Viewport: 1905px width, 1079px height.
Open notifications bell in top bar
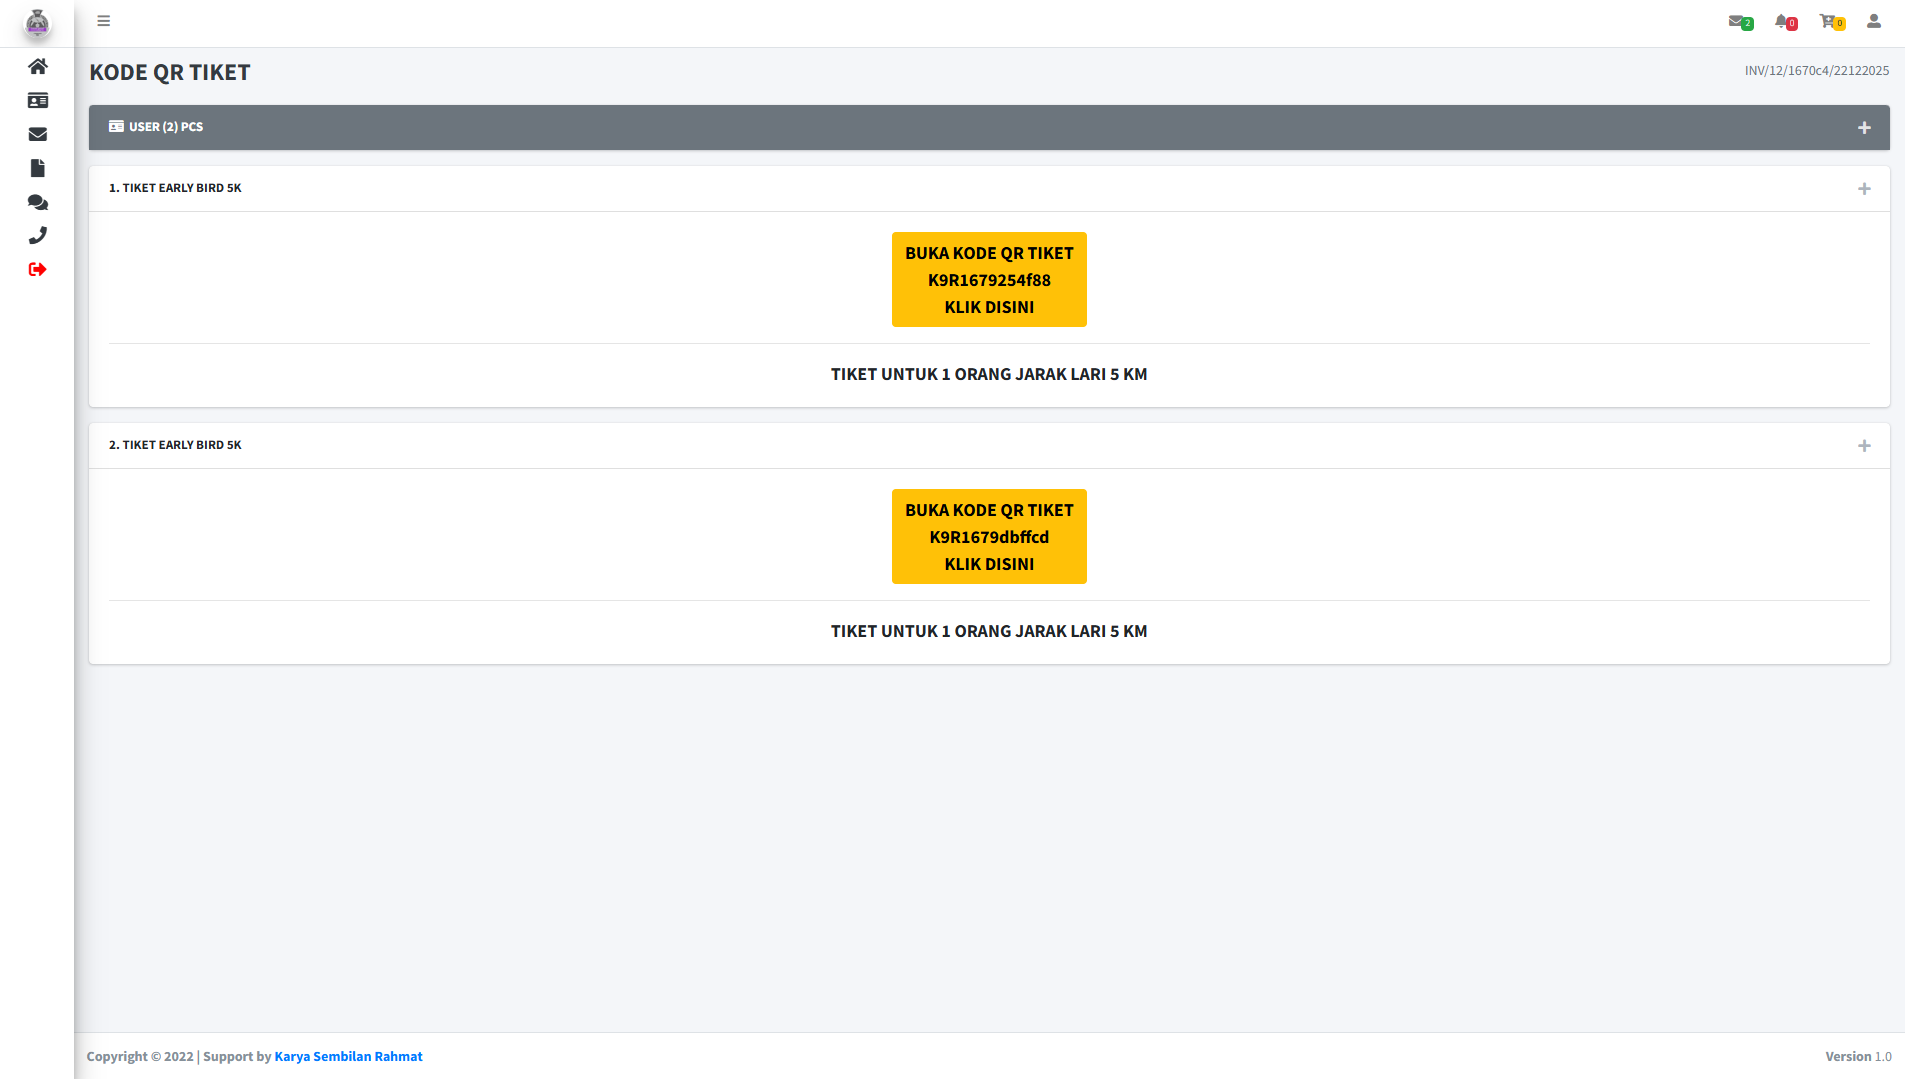coord(1783,21)
